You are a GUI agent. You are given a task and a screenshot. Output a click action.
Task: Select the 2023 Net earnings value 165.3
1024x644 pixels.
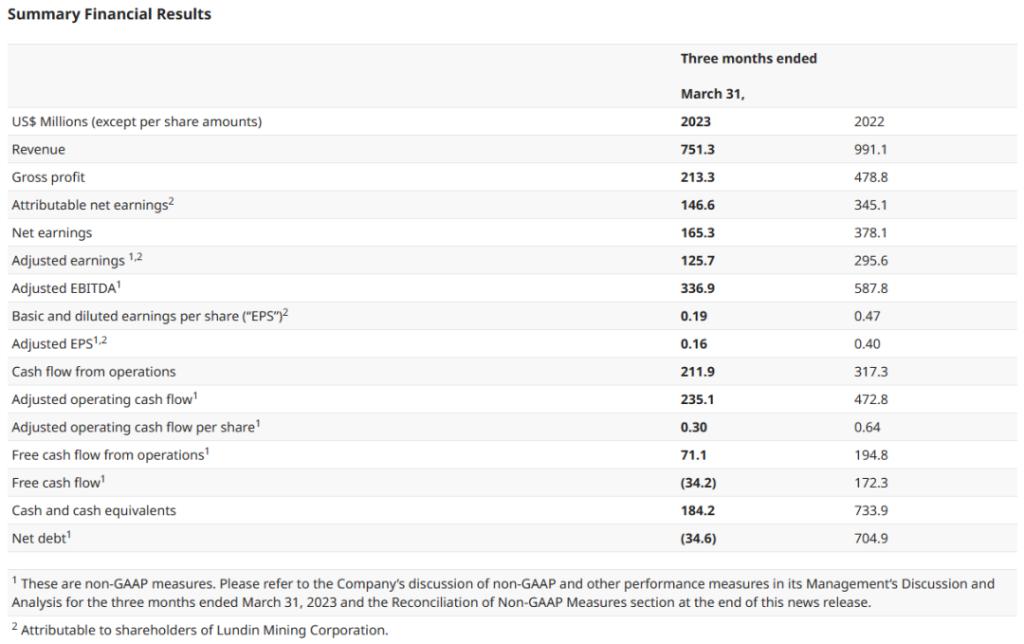[x=697, y=233]
